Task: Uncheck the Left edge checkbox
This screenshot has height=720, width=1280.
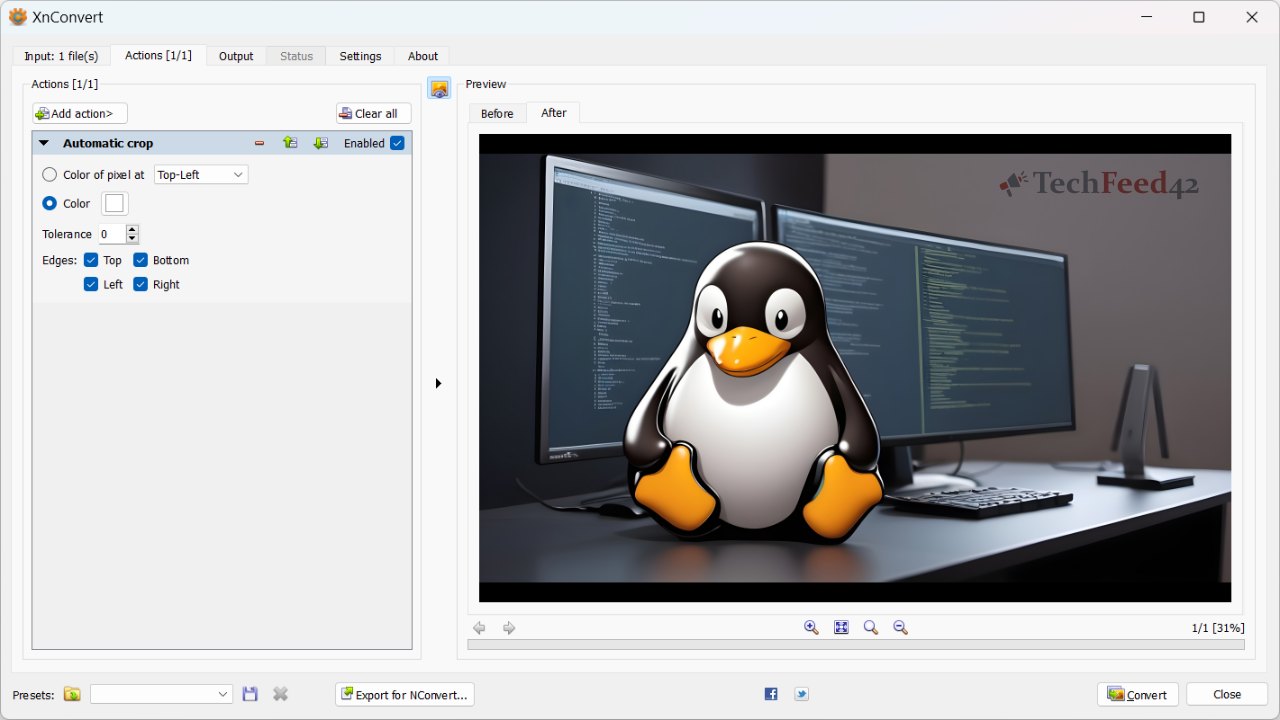Action: point(91,285)
